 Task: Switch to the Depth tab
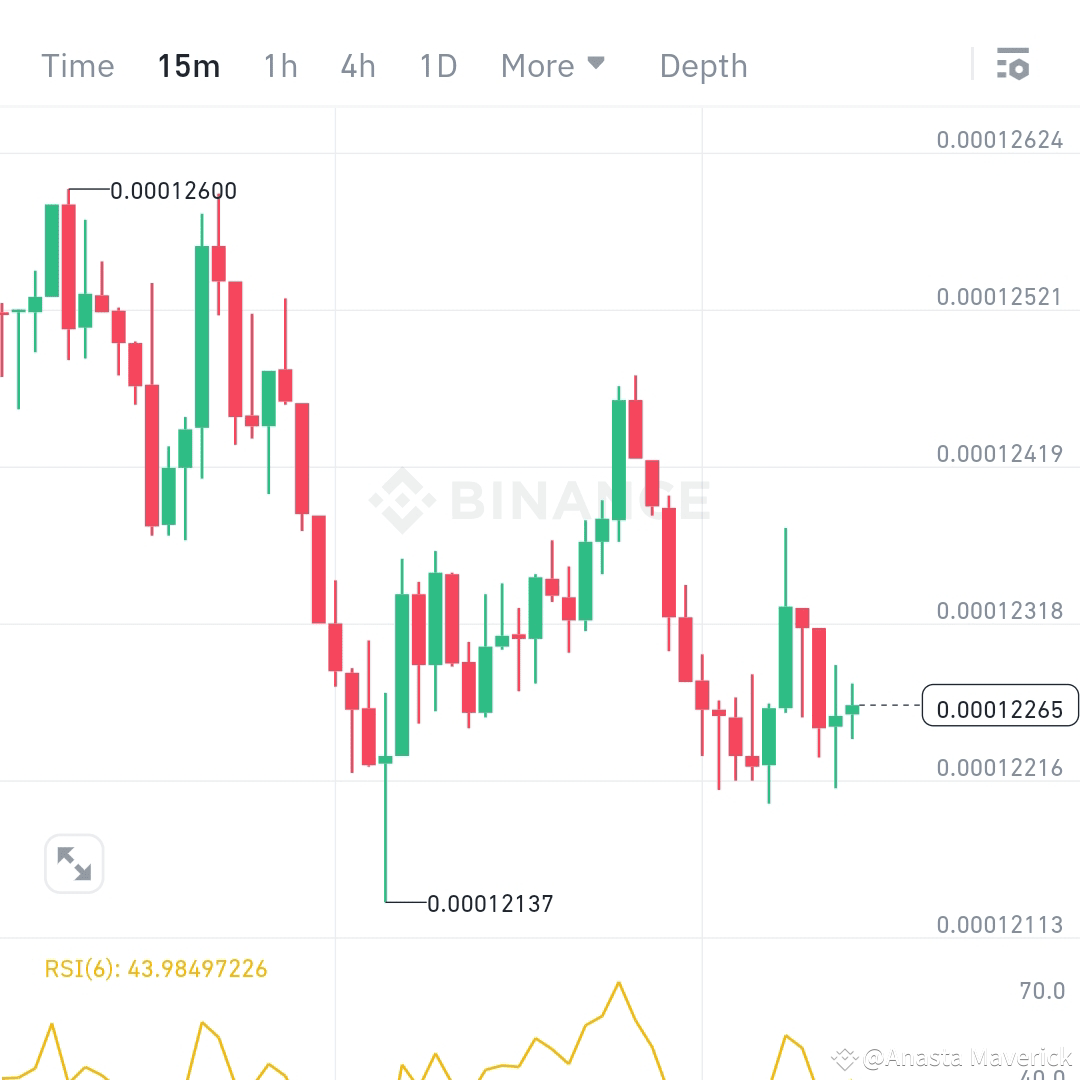coord(703,65)
